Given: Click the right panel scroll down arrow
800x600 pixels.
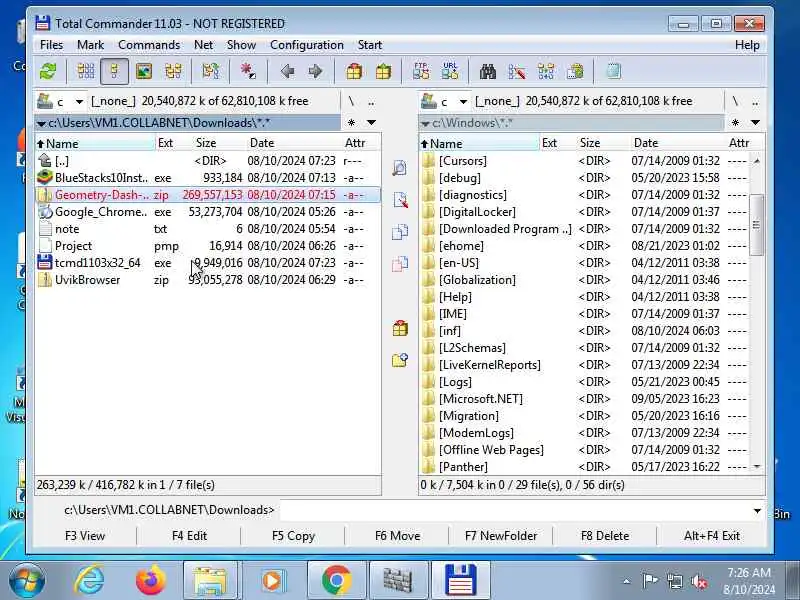Looking at the screenshot, I should click(x=757, y=466).
